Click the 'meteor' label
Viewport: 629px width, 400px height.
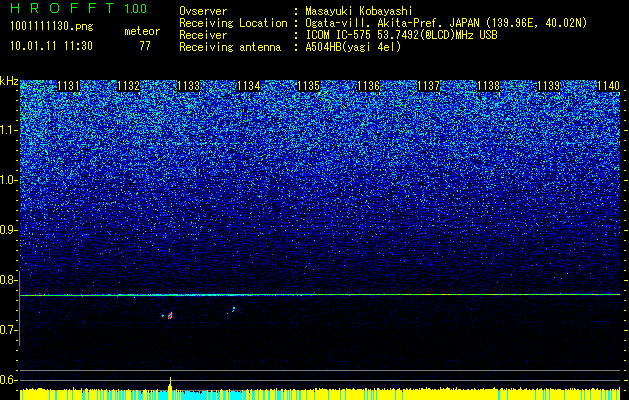tap(142, 31)
